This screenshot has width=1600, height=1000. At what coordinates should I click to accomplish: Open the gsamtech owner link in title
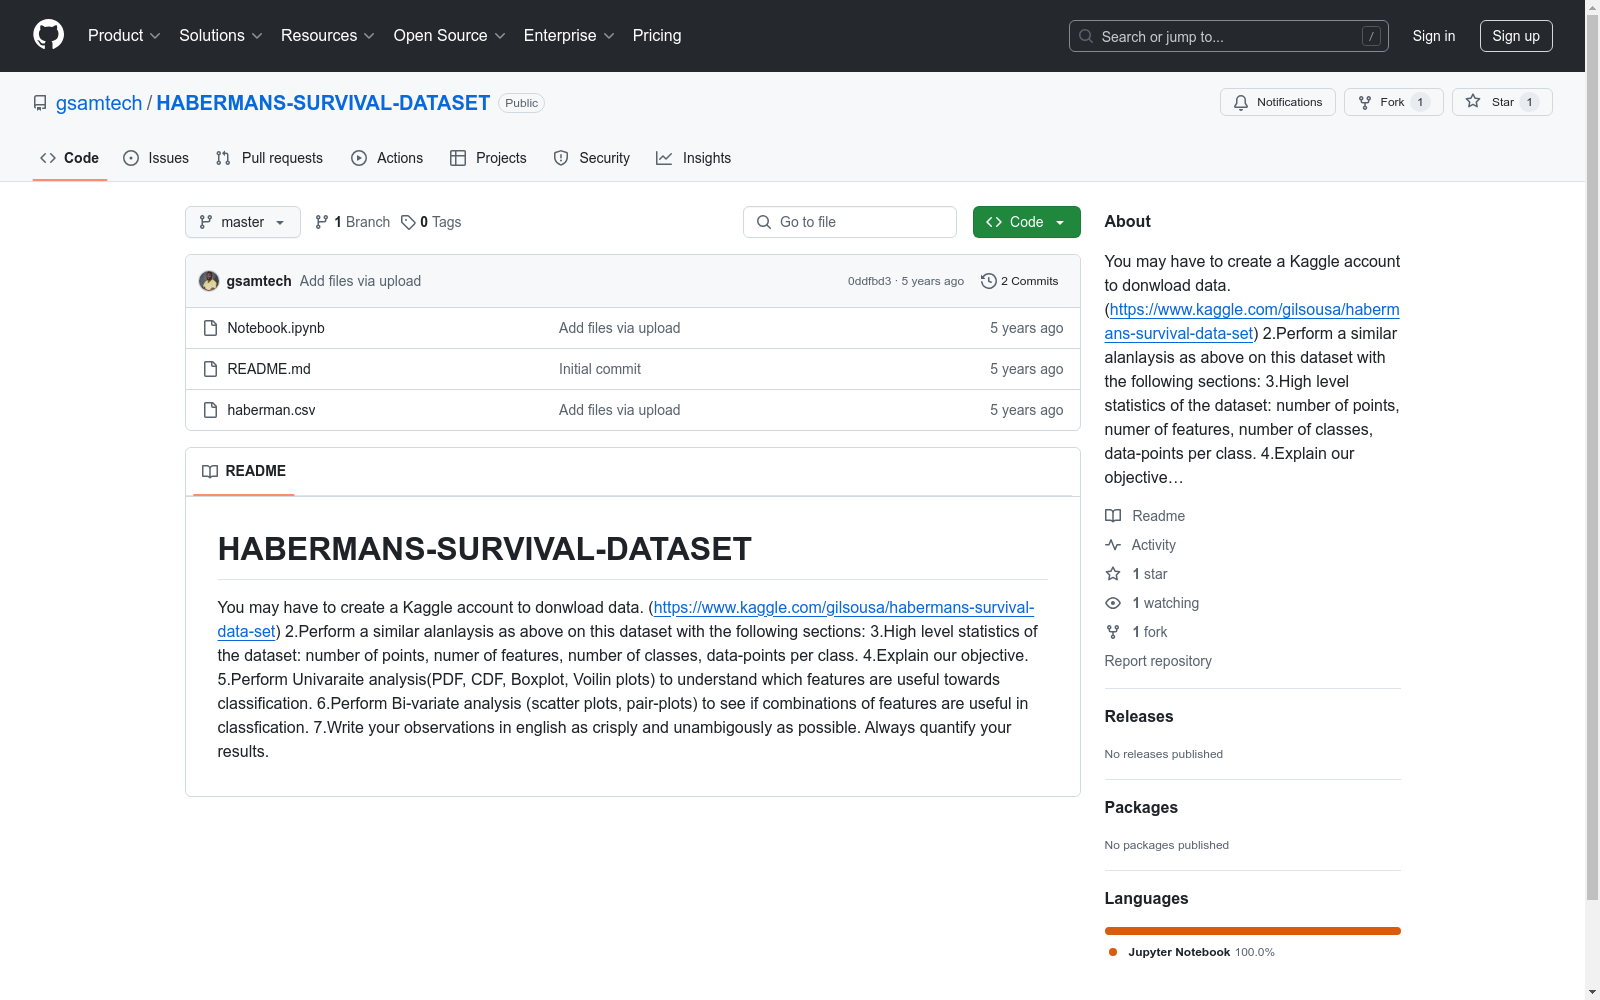click(x=99, y=103)
